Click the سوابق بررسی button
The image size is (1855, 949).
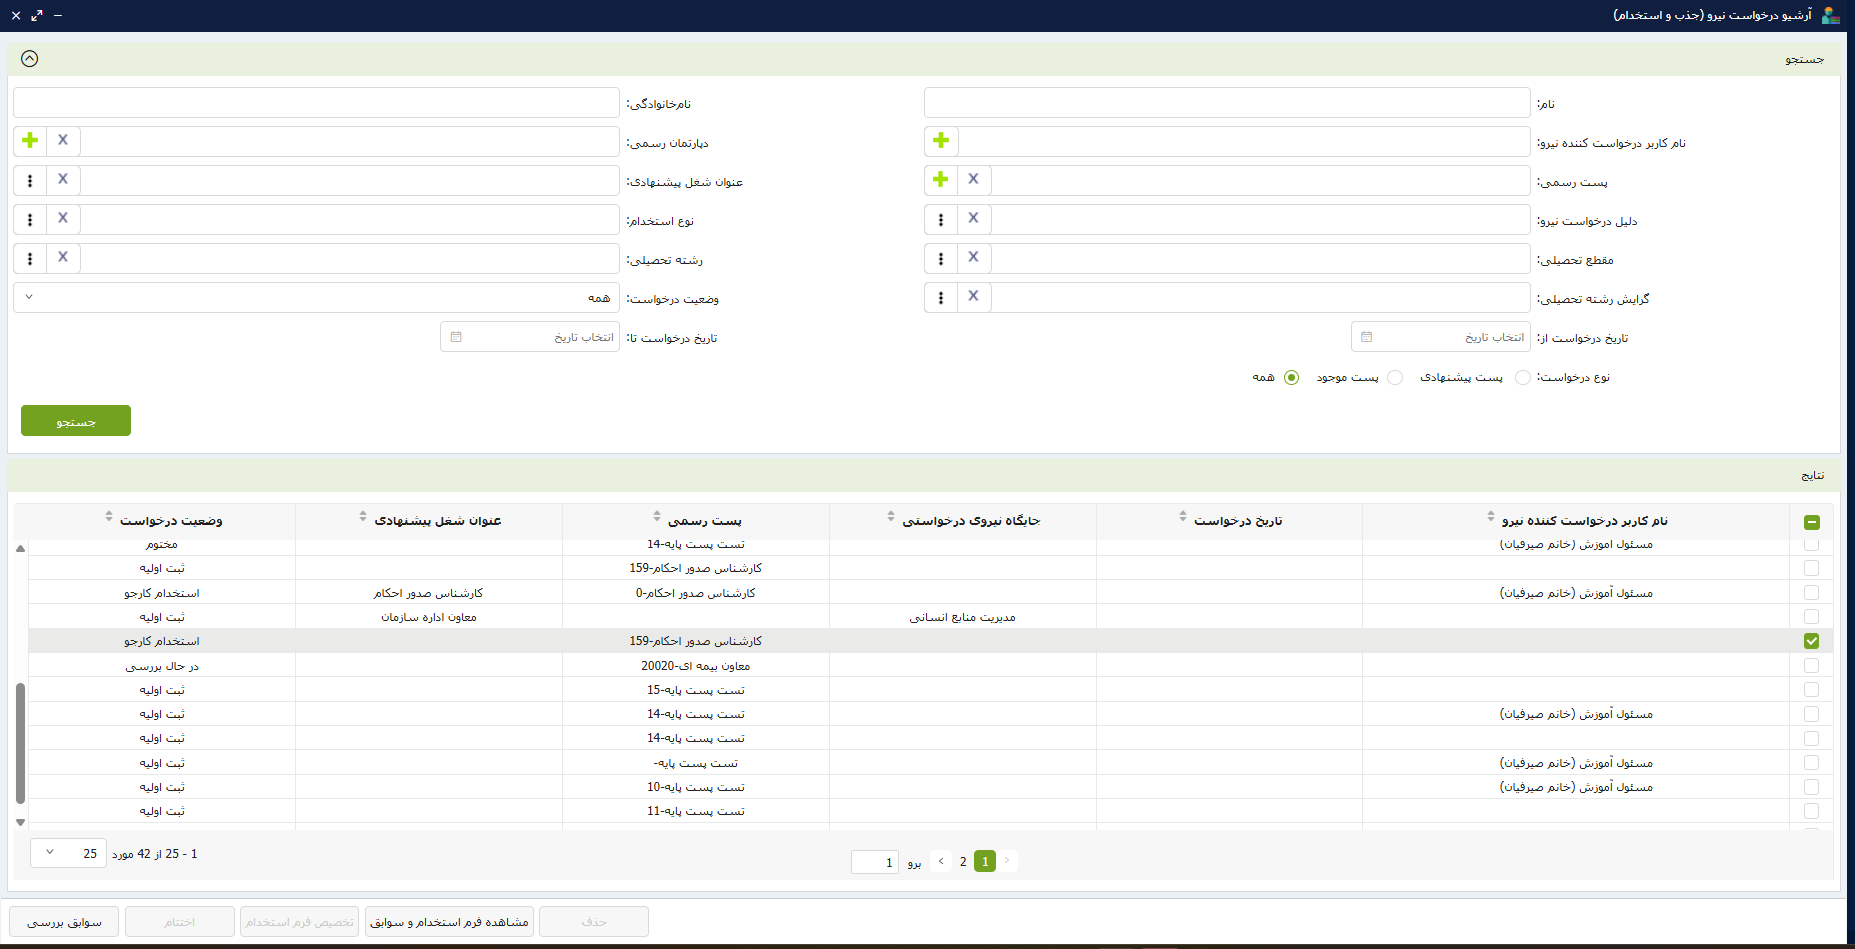(x=64, y=922)
